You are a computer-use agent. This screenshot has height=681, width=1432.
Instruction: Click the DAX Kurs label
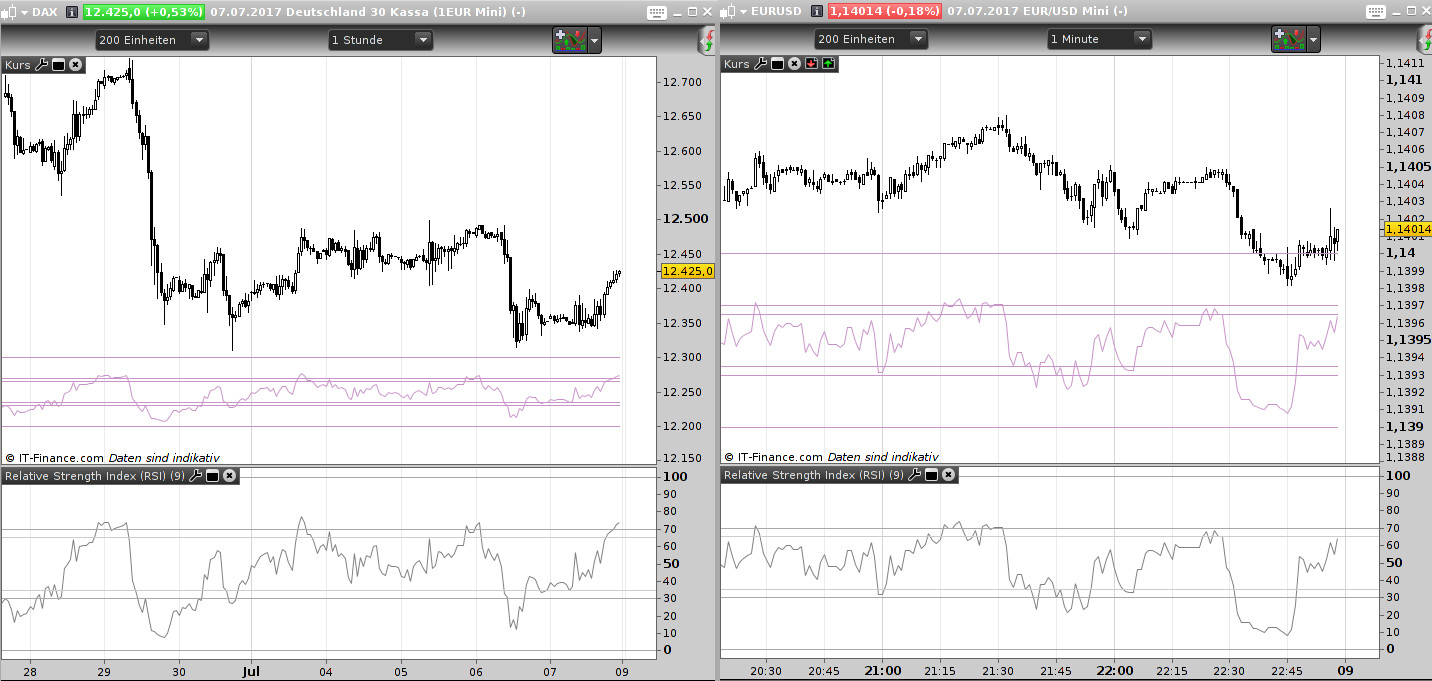pyautogui.click(x=18, y=65)
